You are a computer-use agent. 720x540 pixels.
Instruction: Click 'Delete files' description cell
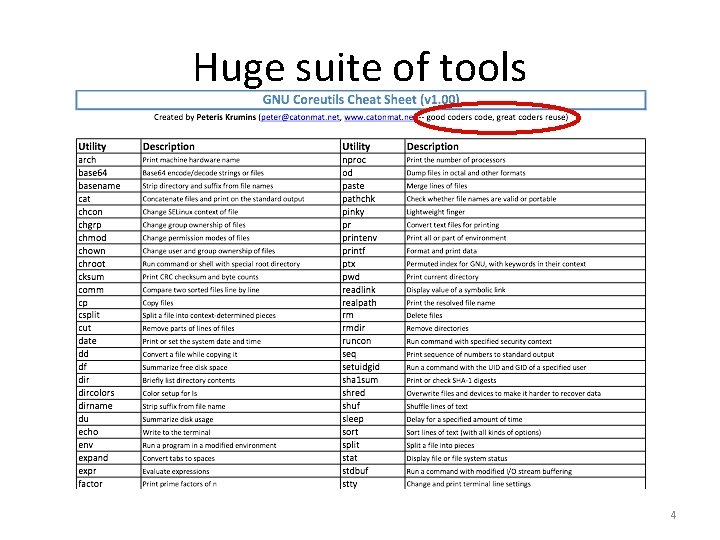point(525,315)
